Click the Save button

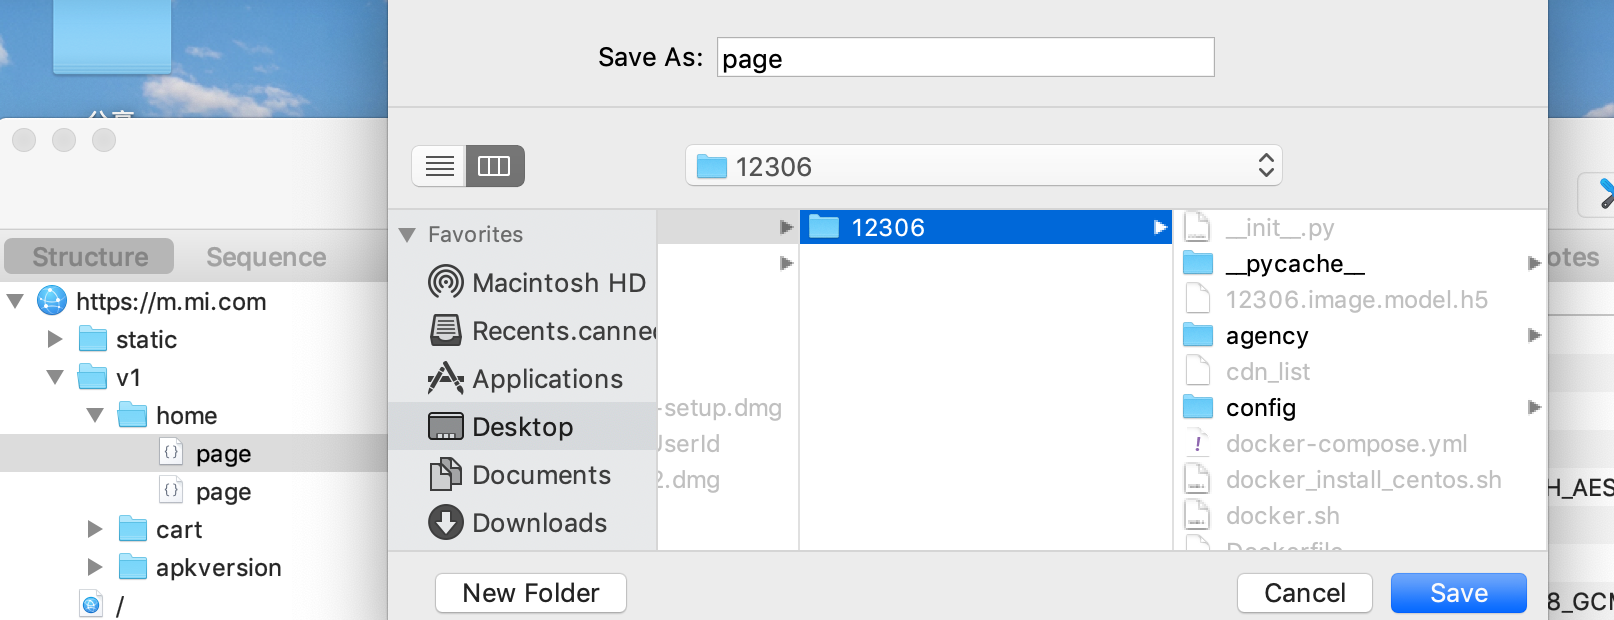(x=1458, y=593)
